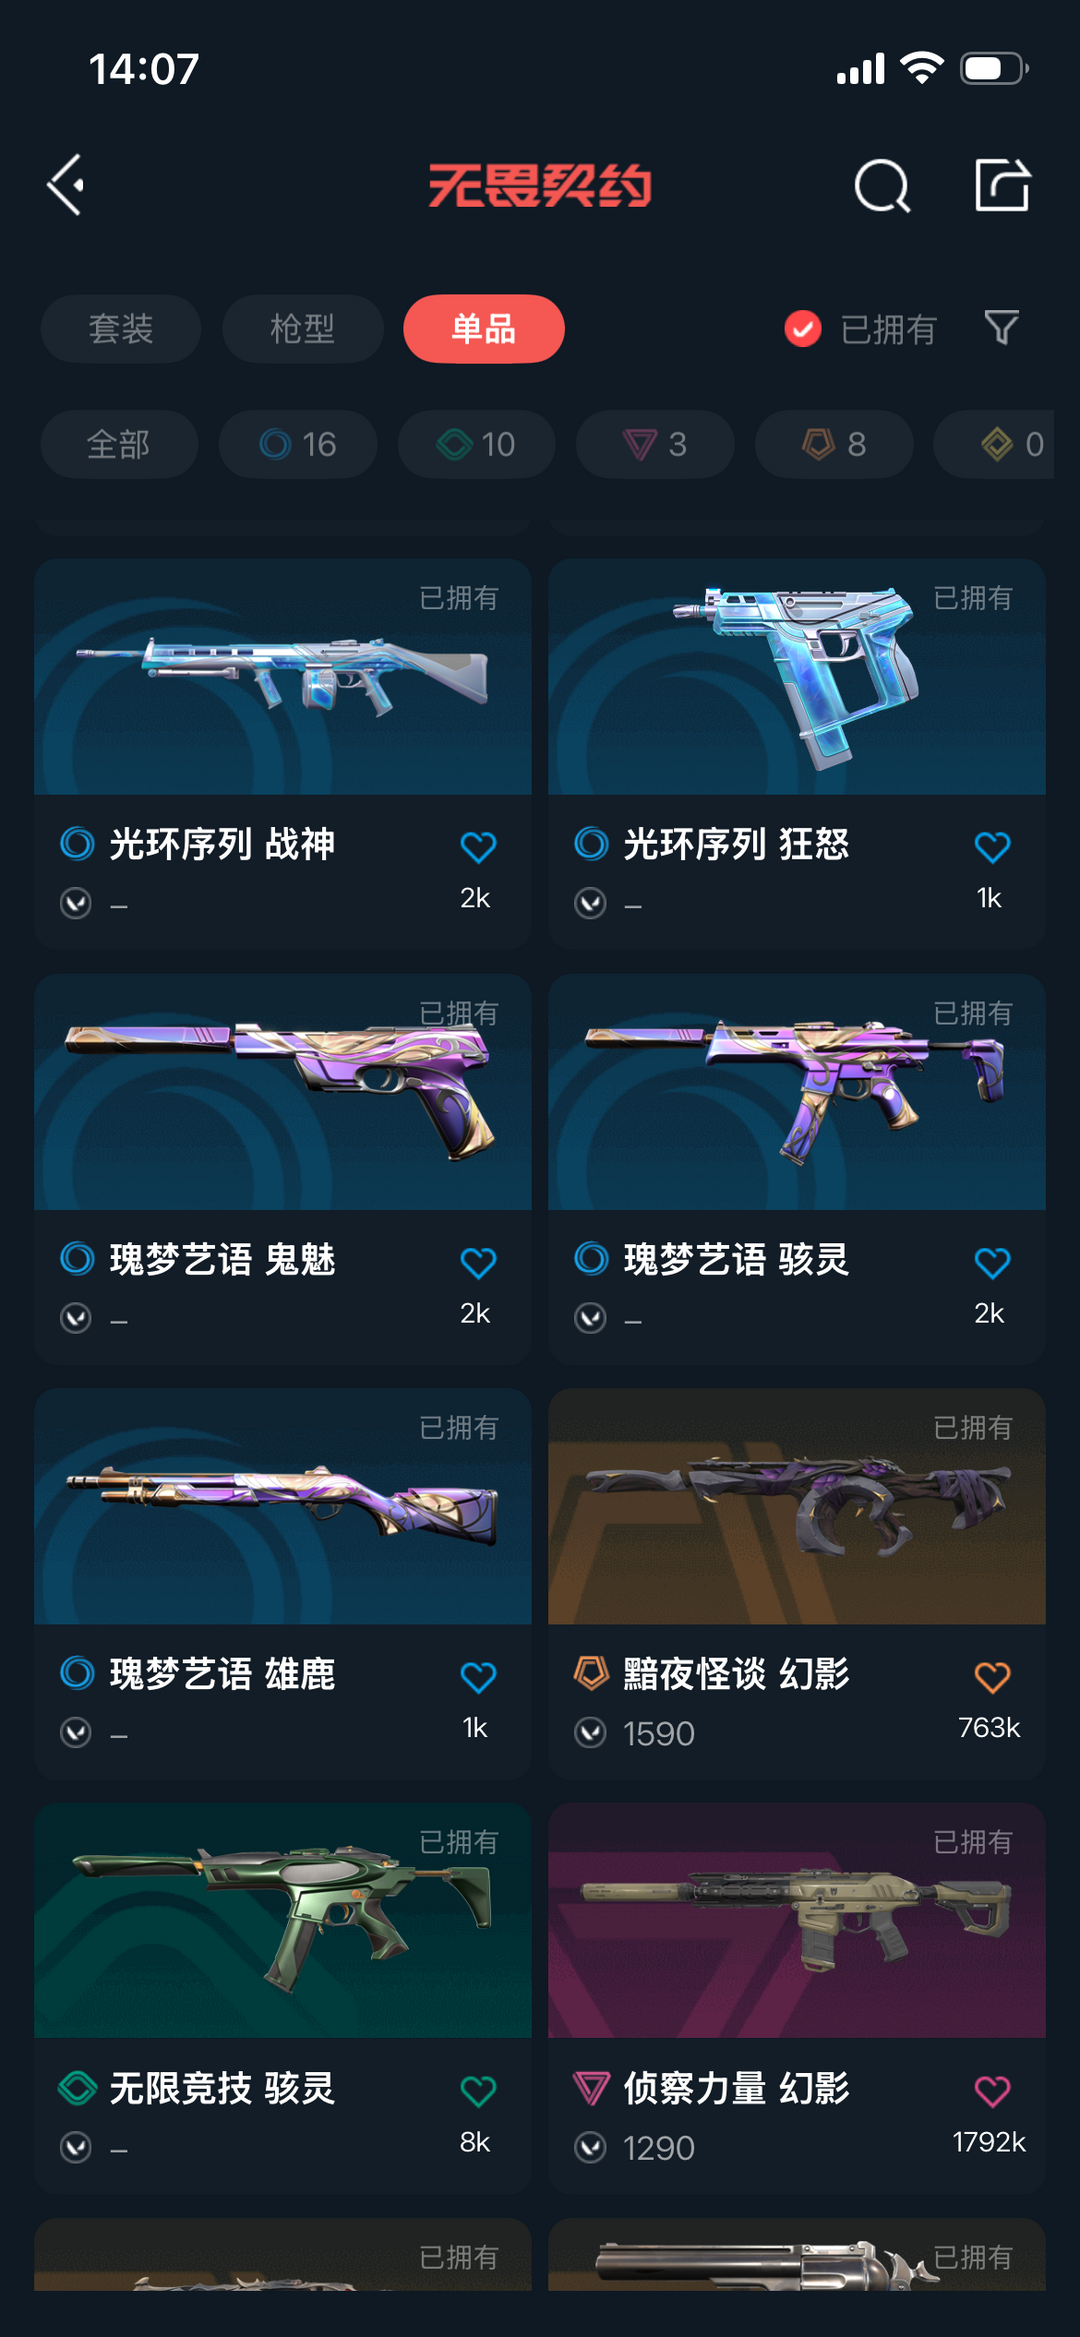
Task: Tap heart icon for 无限竞技 骇灵
Action: [478, 2091]
